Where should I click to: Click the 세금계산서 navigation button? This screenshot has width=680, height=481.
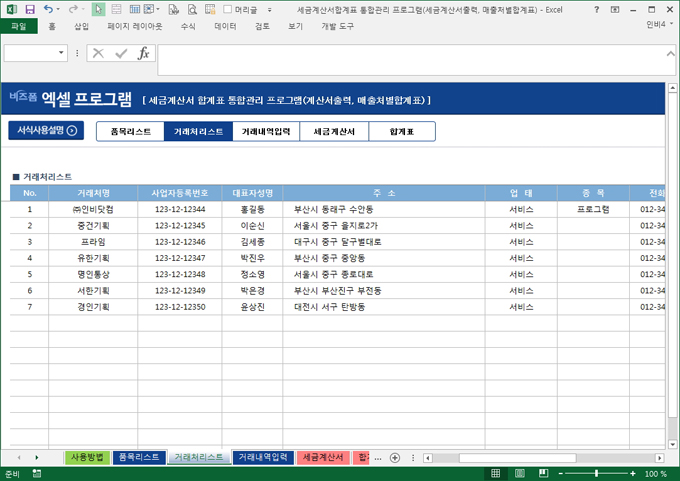click(334, 131)
